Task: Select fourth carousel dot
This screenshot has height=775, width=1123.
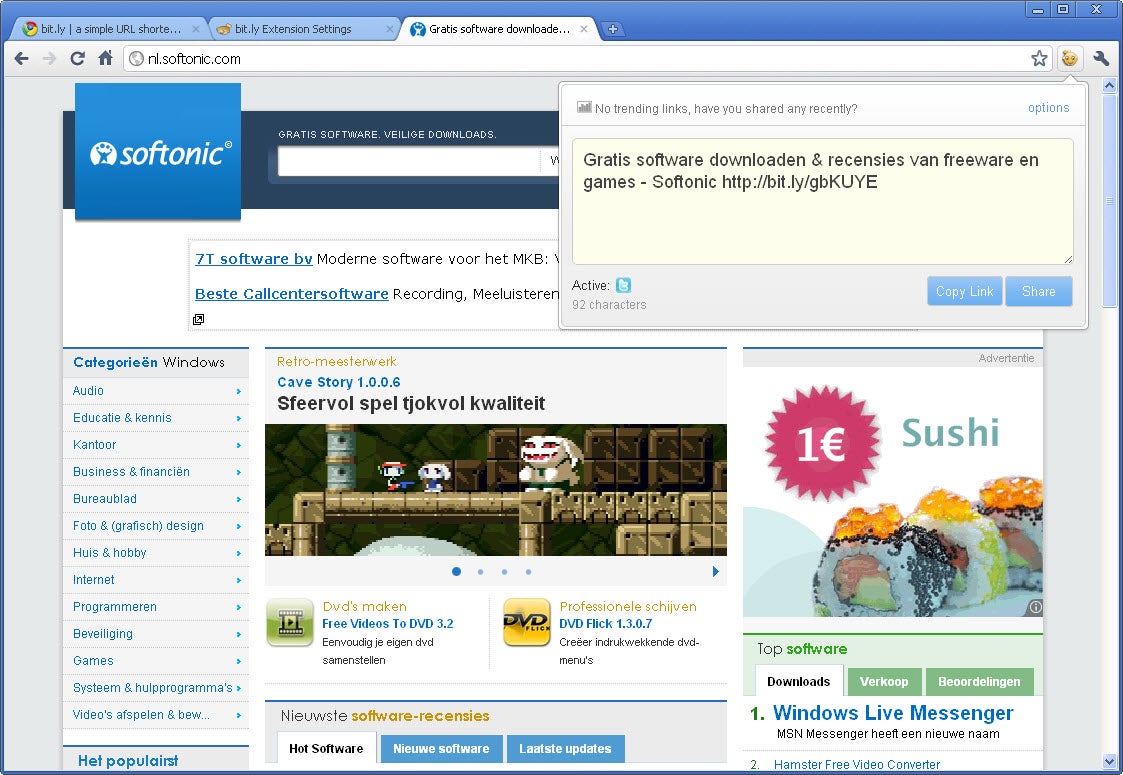Action: (x=529, y=572)
